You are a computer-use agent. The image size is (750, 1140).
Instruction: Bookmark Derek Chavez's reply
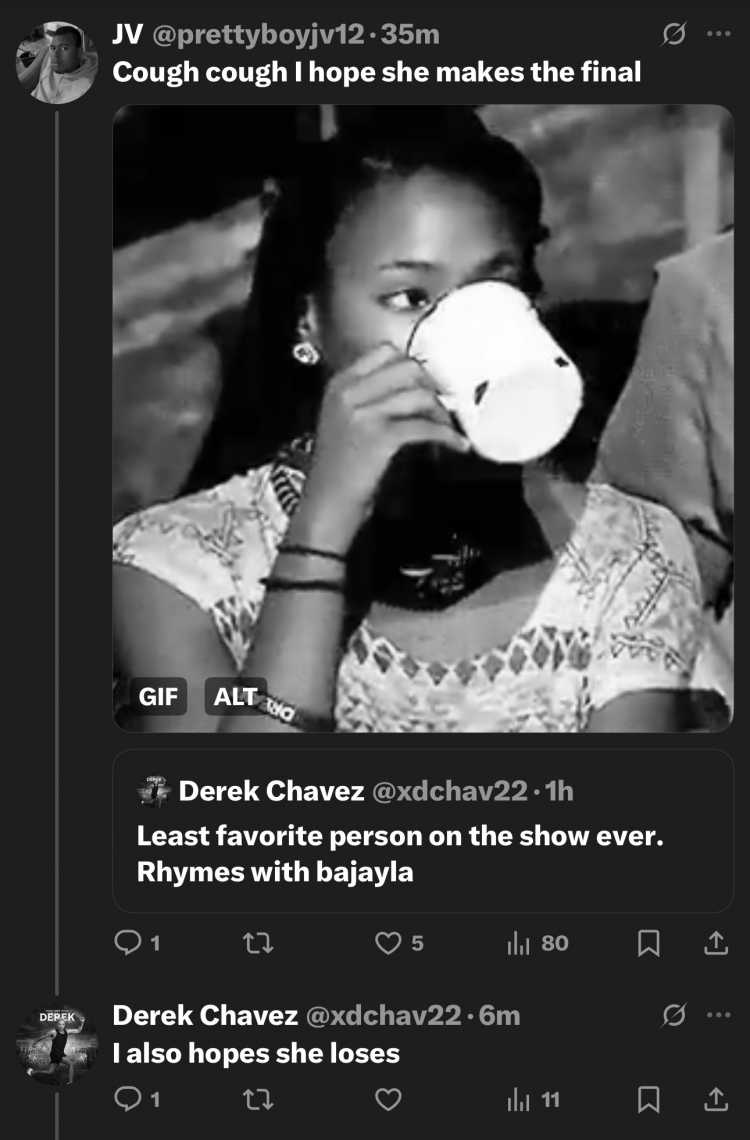tap(648, 1099)
